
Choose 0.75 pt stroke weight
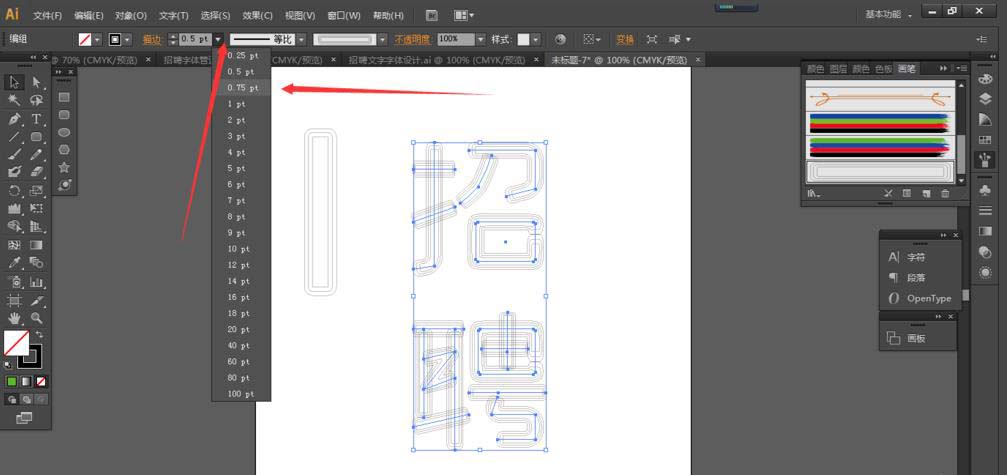point(241,88)
